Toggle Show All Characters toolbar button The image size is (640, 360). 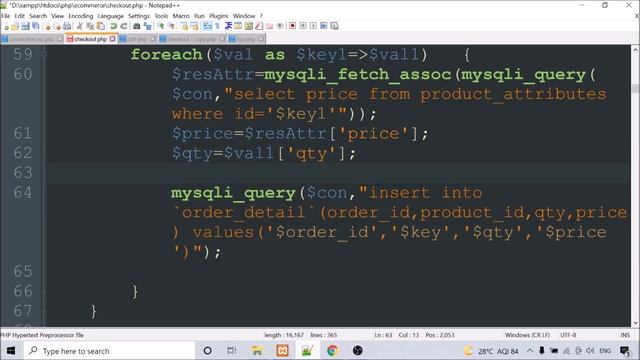coord(217,26)
